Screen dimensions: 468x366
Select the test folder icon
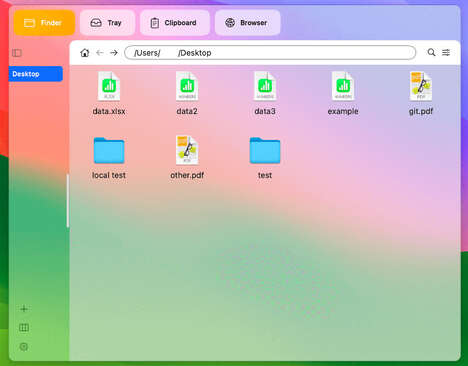(265, 150)
